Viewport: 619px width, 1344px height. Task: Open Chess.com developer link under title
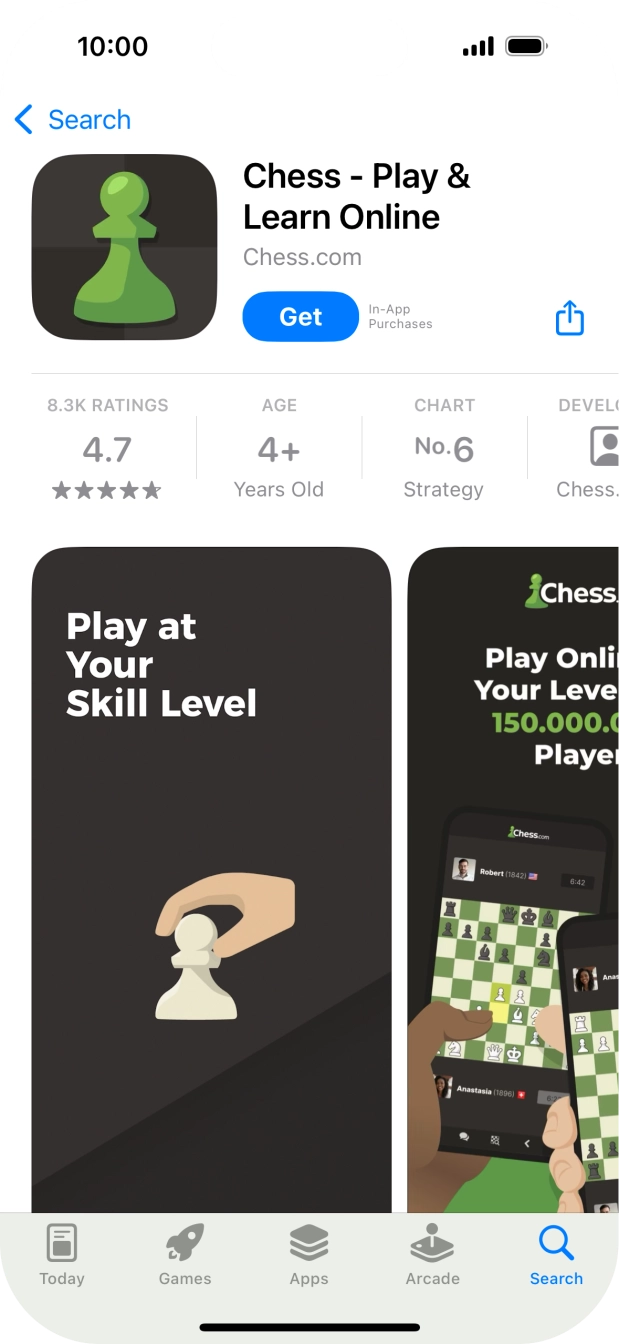click(x=302, y=257)
